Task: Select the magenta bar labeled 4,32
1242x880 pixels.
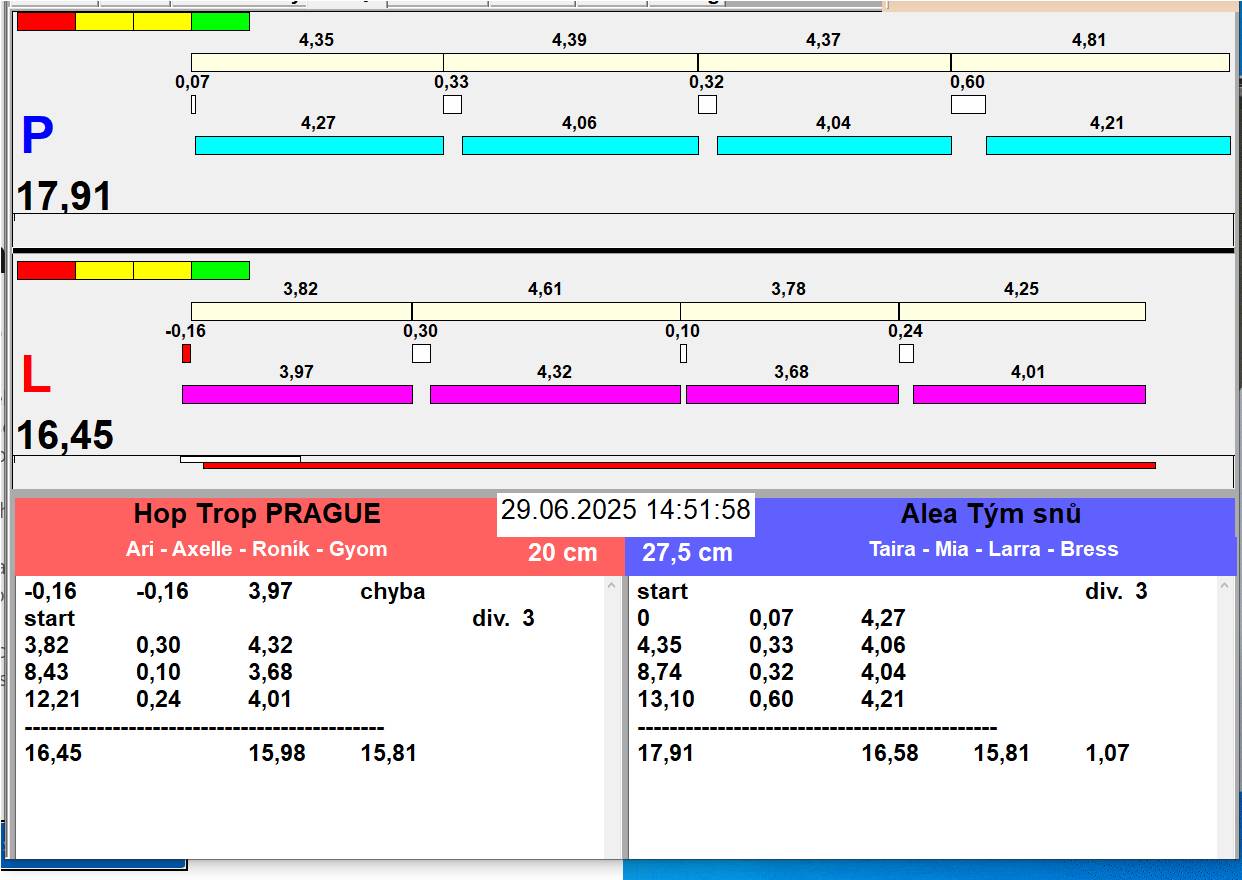Action: point(555,394)
